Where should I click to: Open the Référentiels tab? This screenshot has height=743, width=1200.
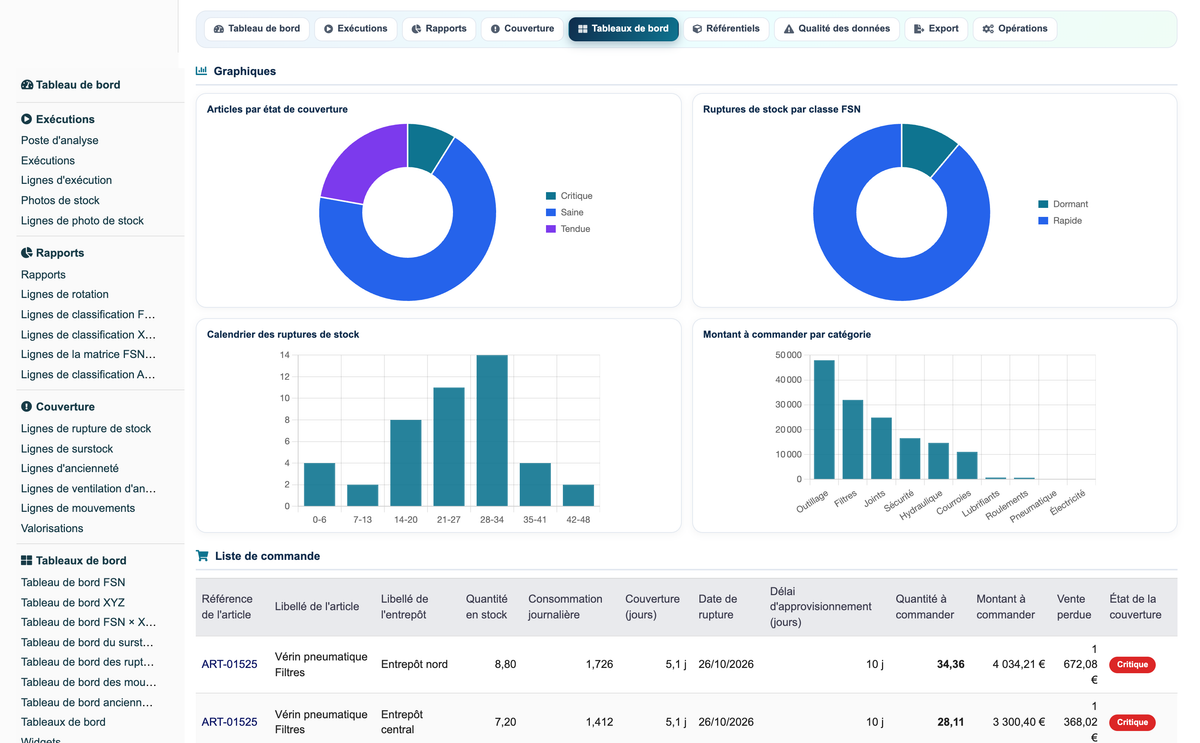(726, 29)
